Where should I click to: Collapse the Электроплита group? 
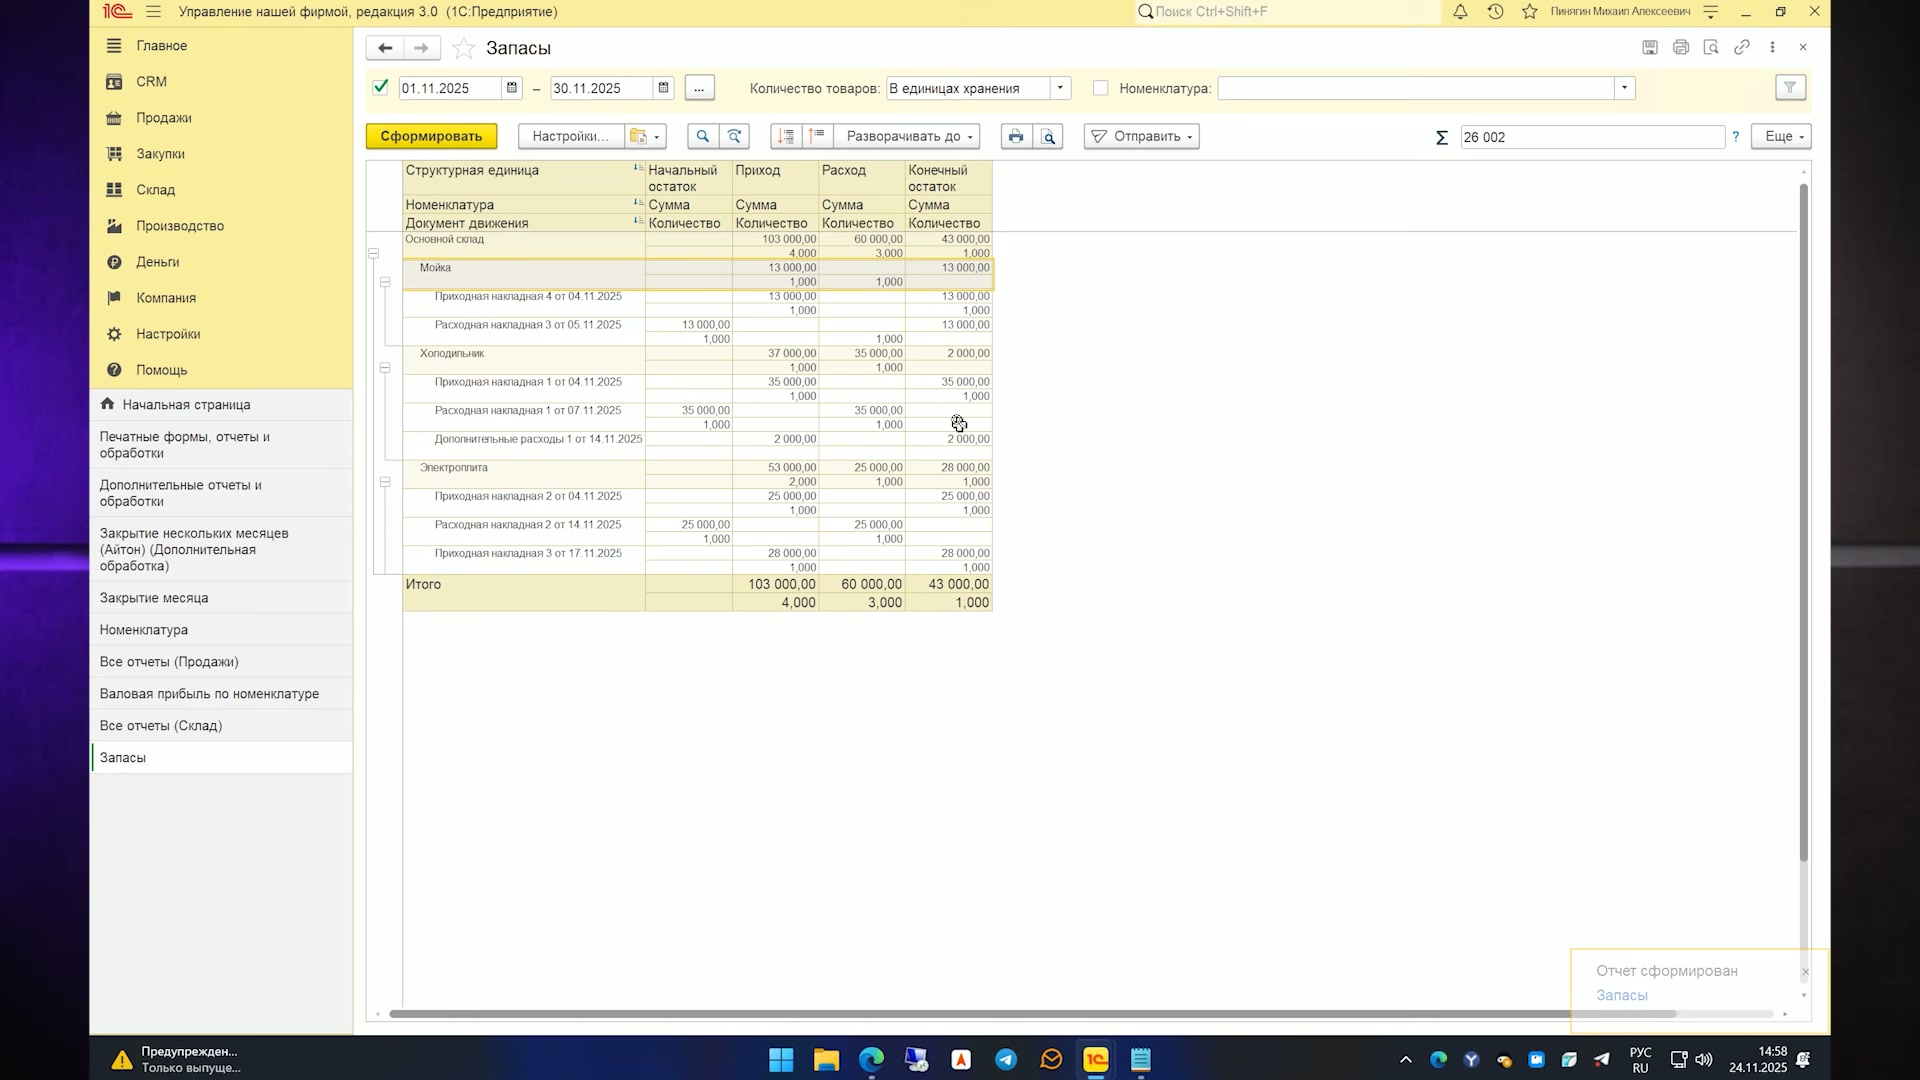point(385,482)
